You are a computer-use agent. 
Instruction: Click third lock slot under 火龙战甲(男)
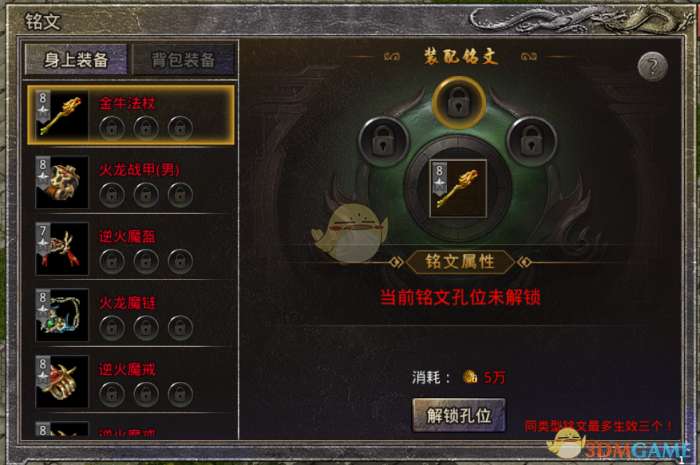coord(180,195)
